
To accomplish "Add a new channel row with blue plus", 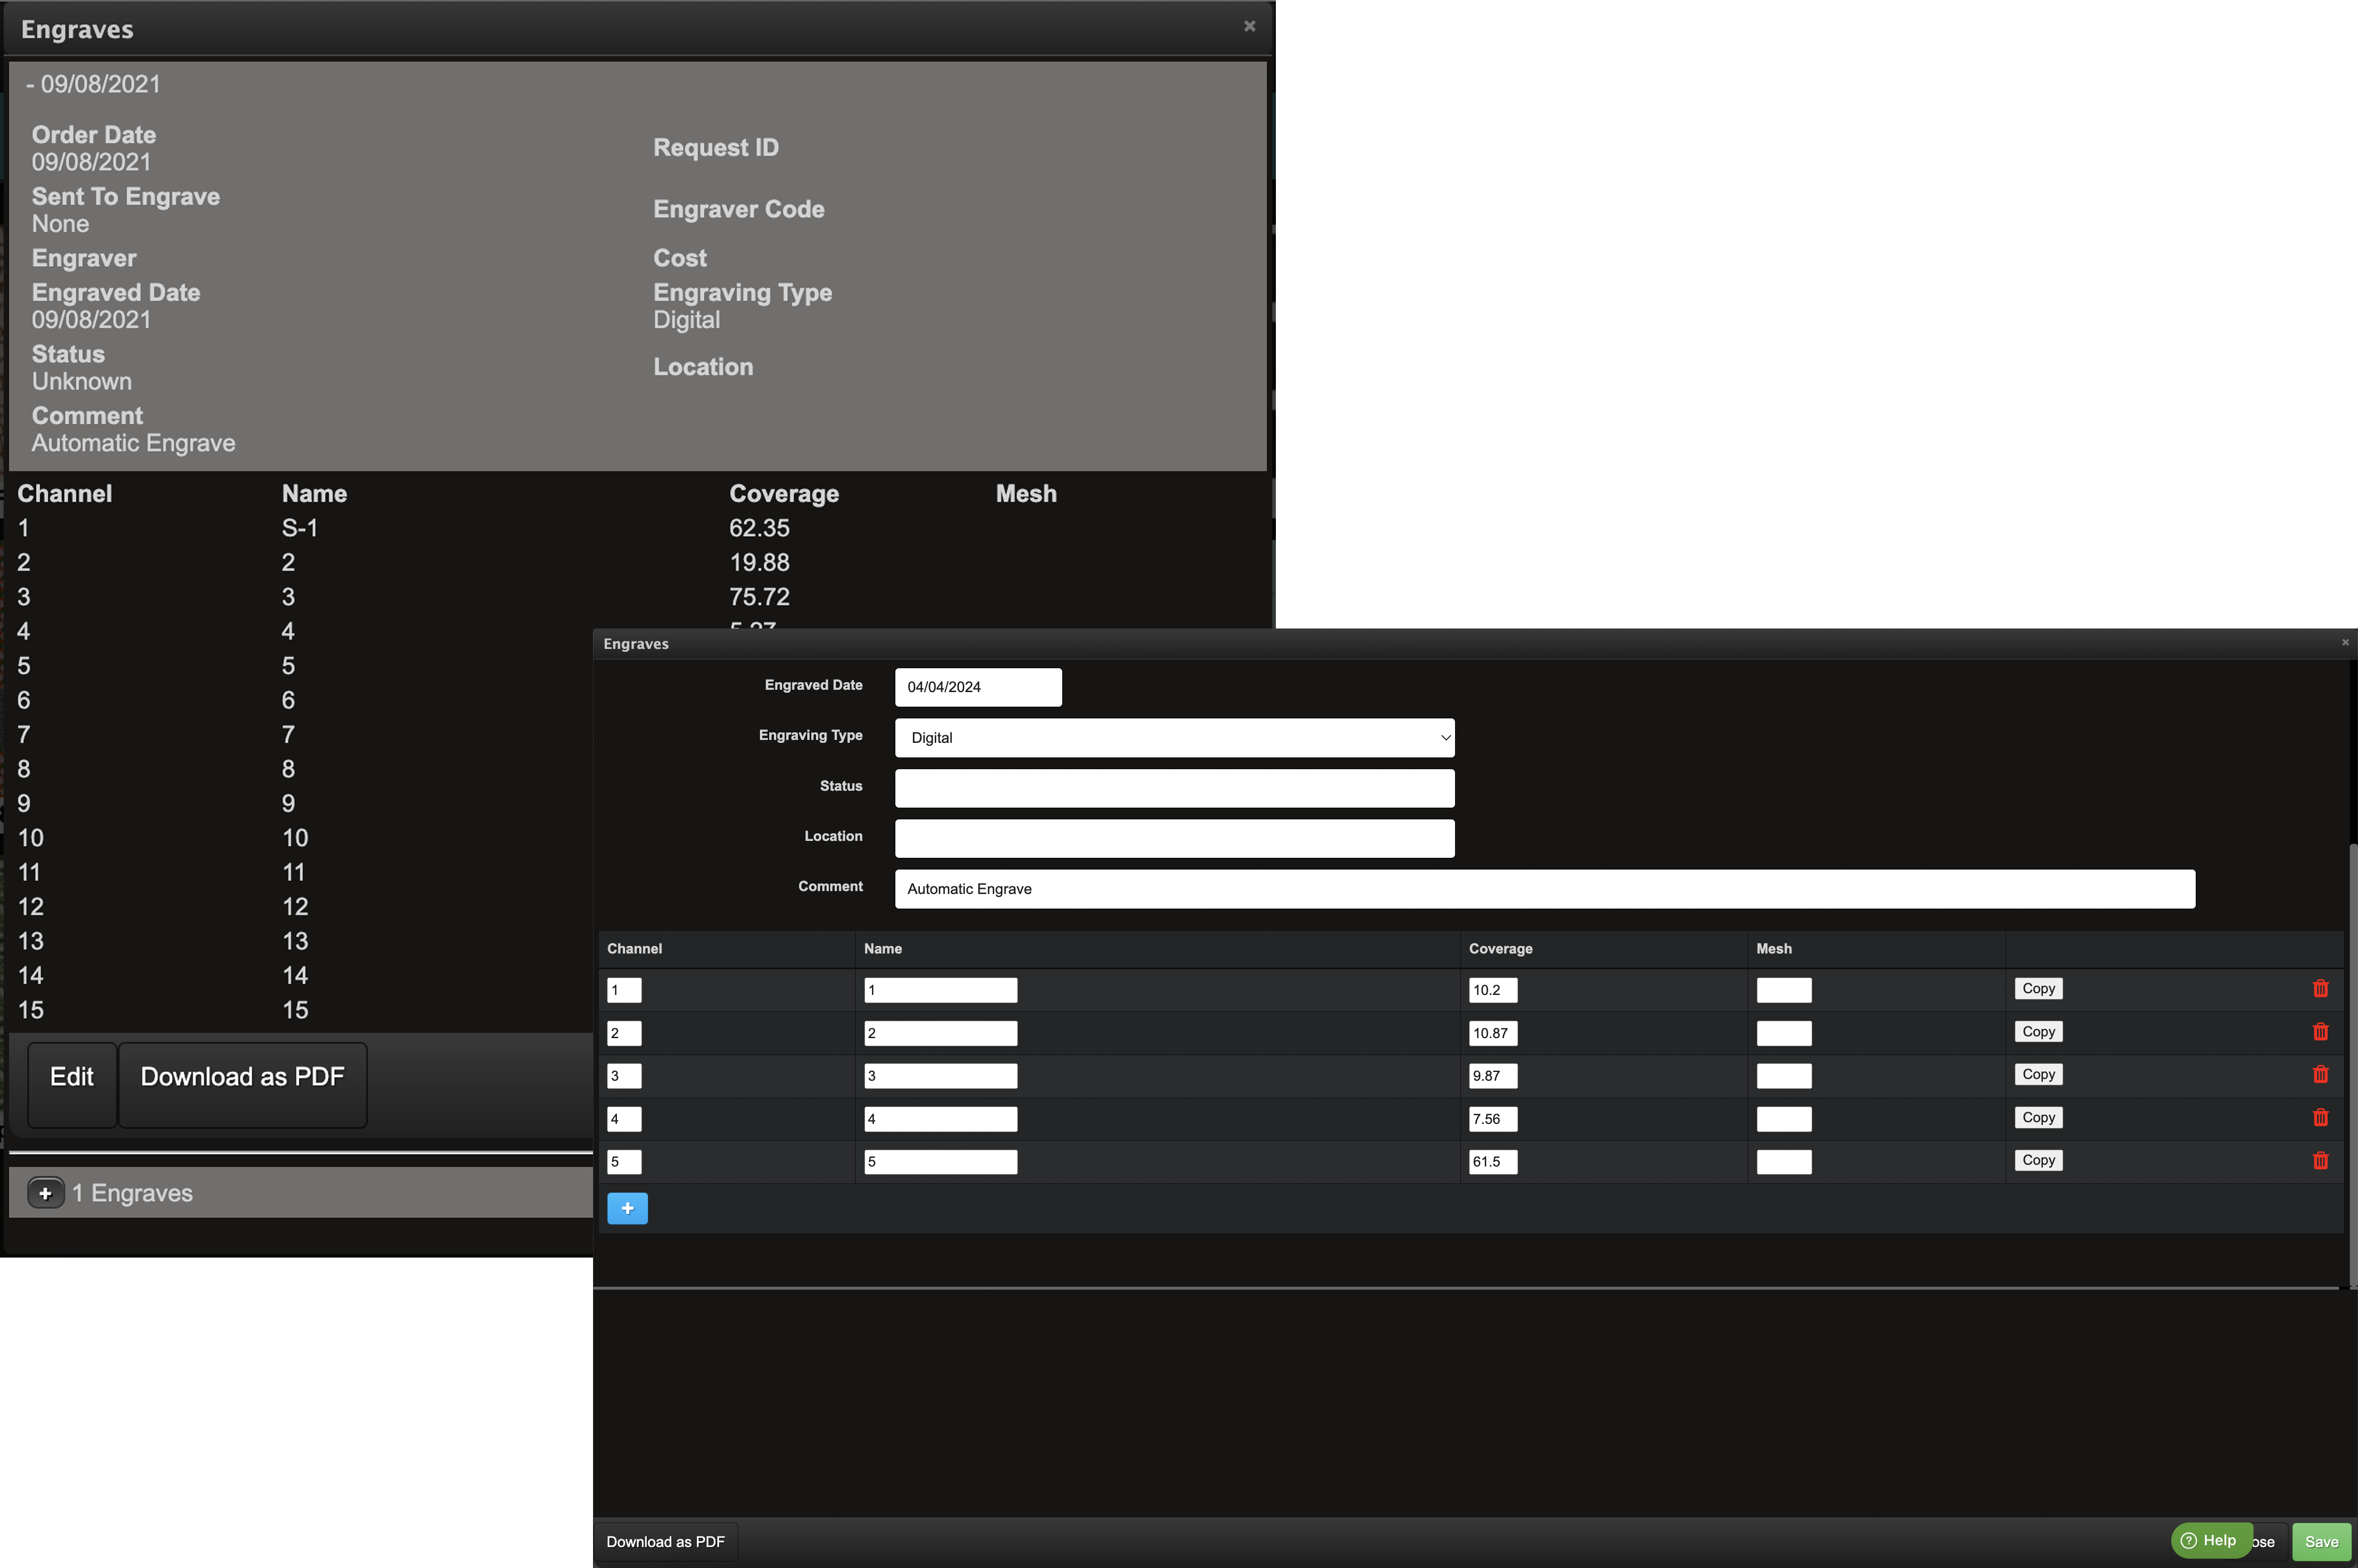I will (x=627, y=1208).
